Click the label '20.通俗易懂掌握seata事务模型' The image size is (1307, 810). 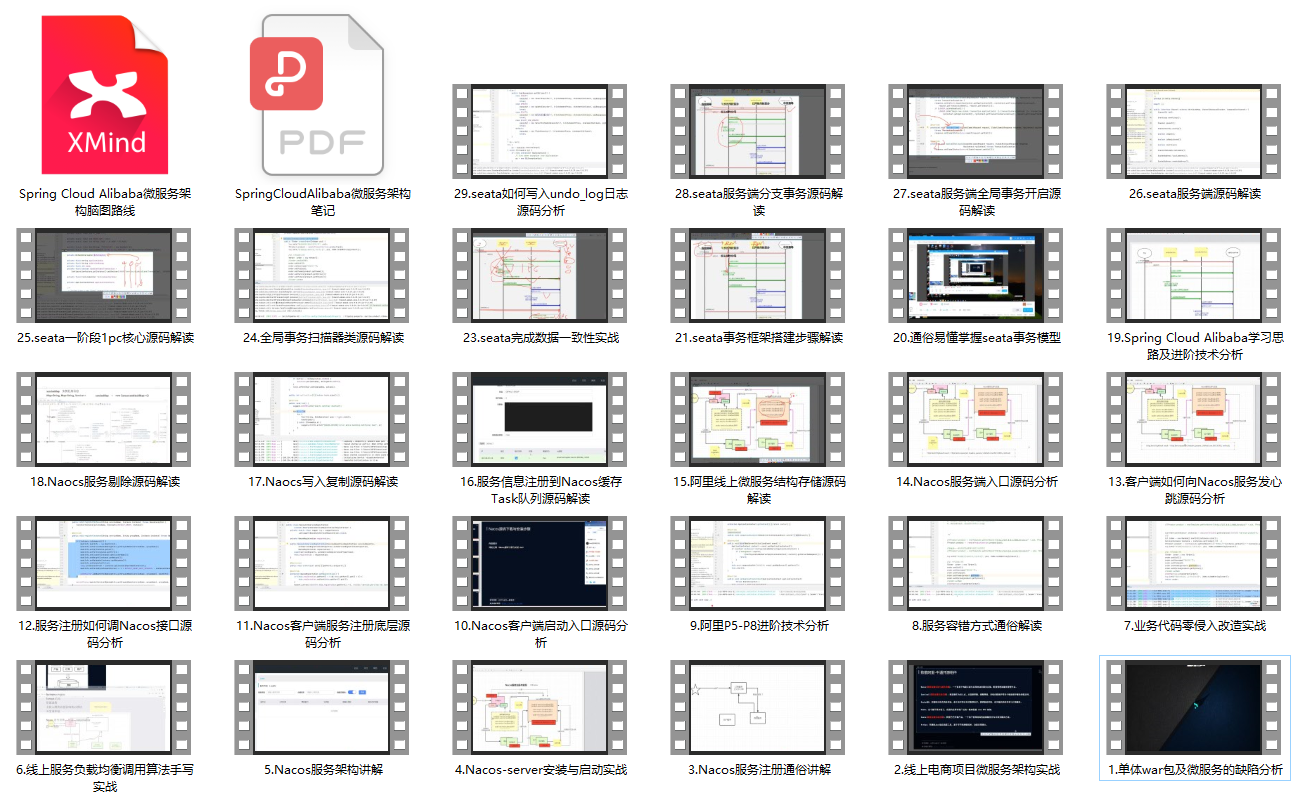pyautogui.click(x=977, y=338)
